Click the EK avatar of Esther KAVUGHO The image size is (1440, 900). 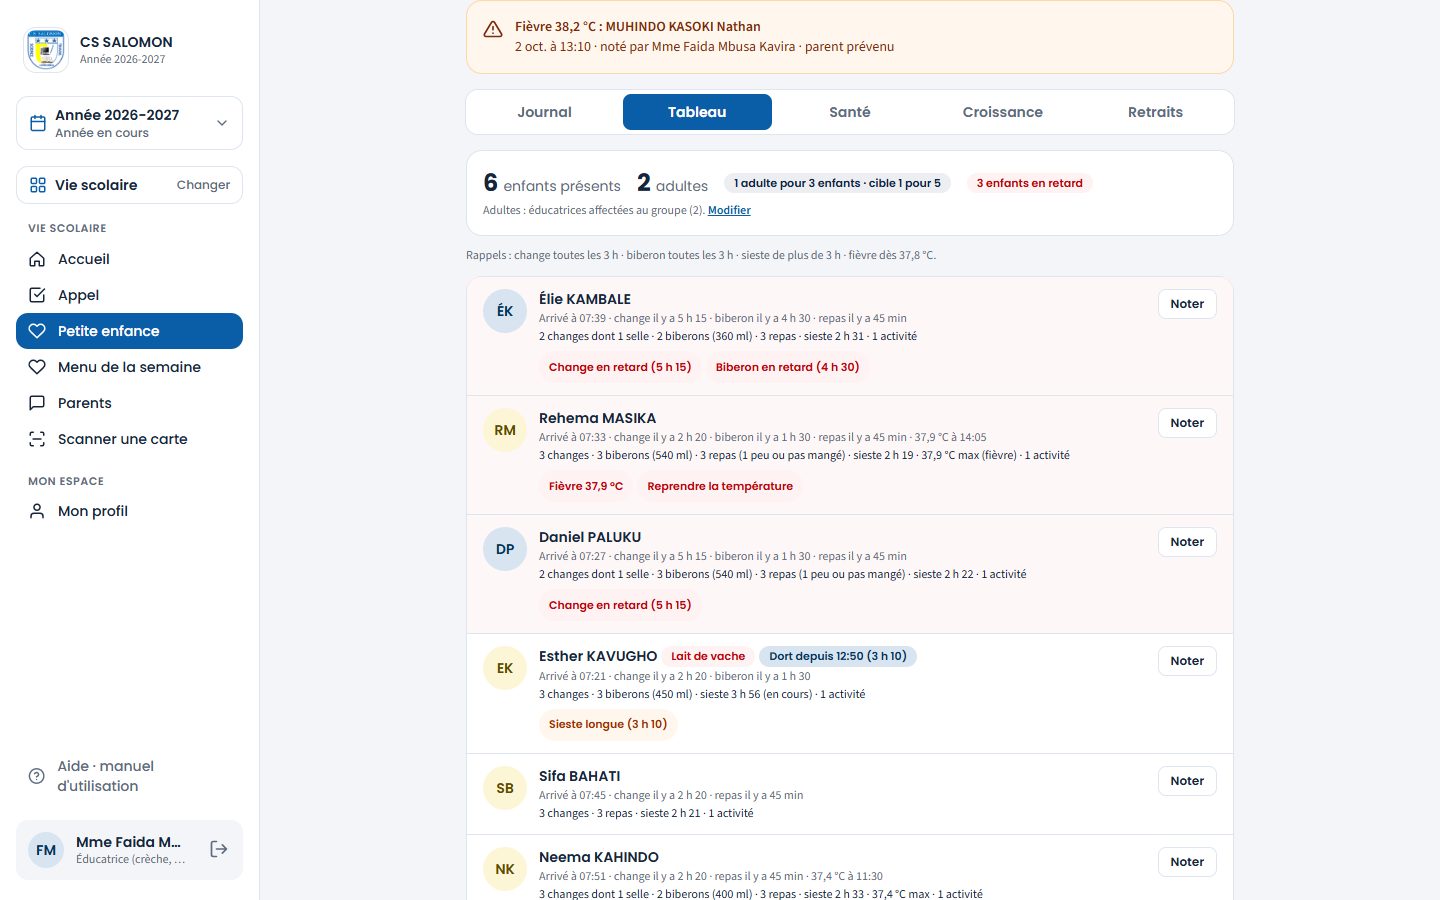point(505,668)
